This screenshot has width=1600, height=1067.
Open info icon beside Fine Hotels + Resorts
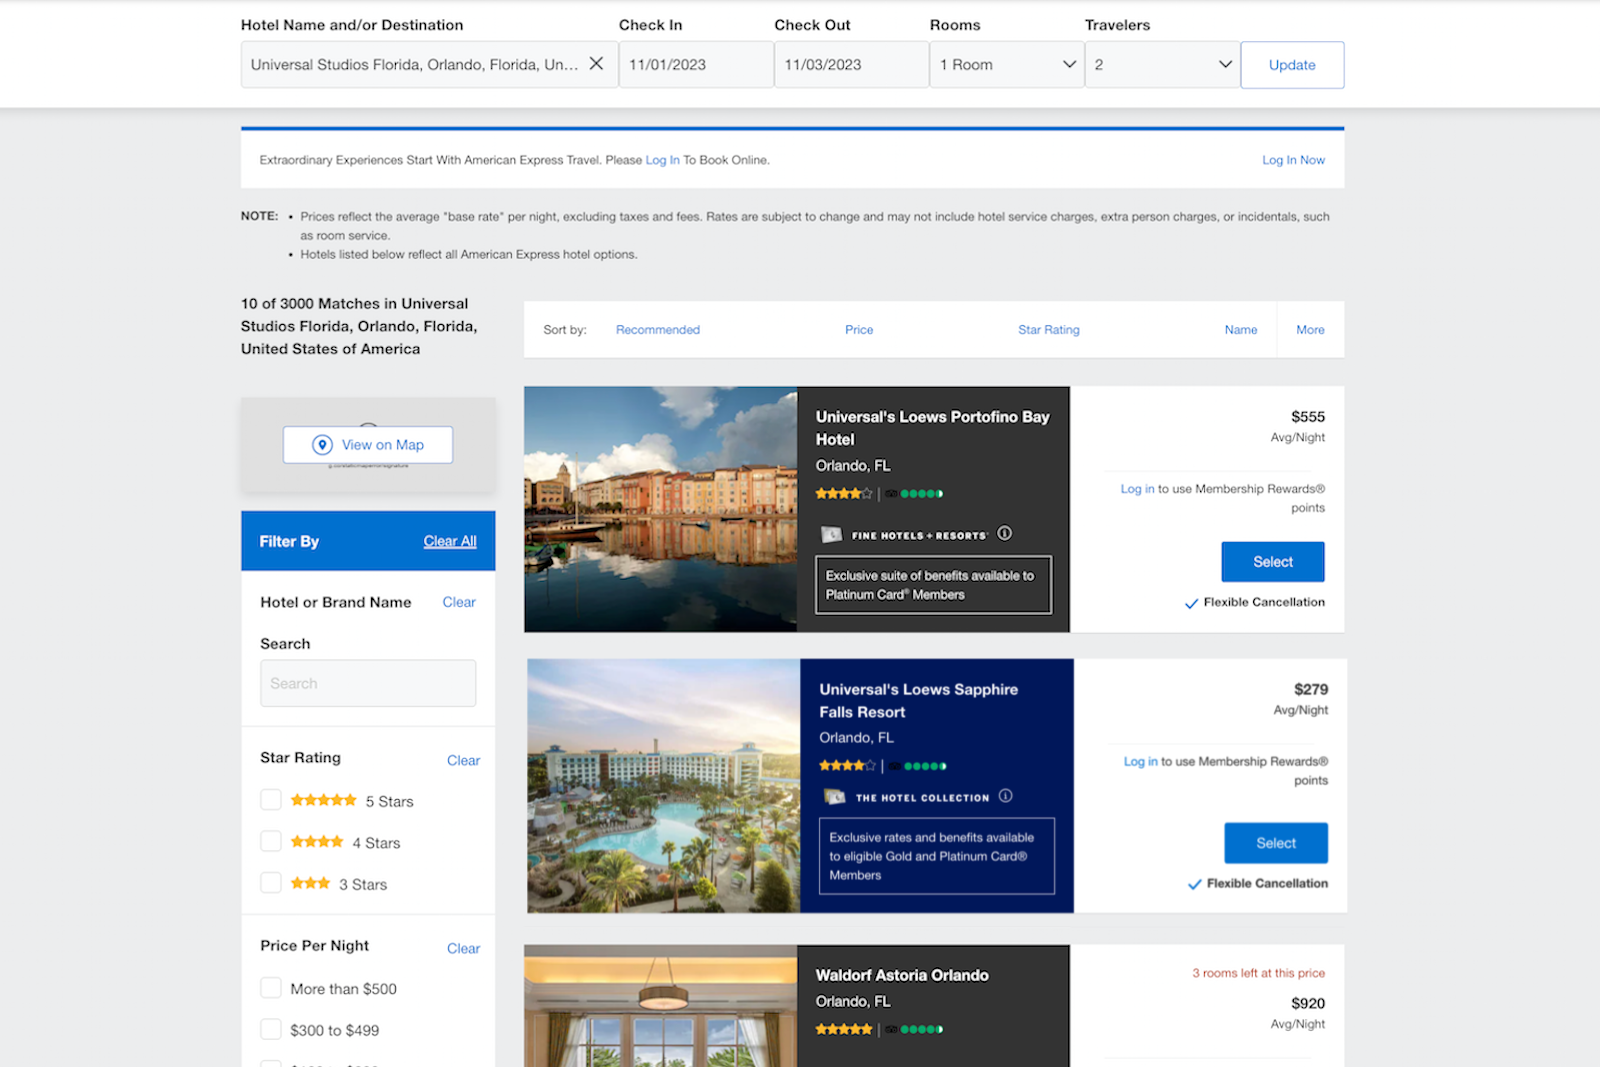[1005, 534]
